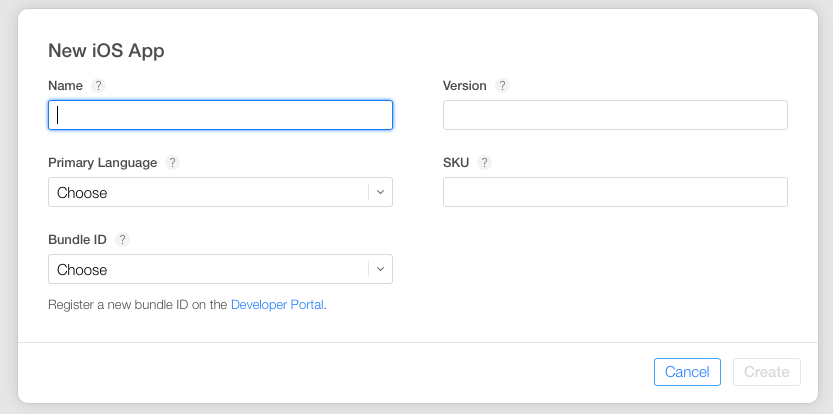Open the help icon next to Version
This screenshot has height=414, width=833.
(x=502, y=86)
